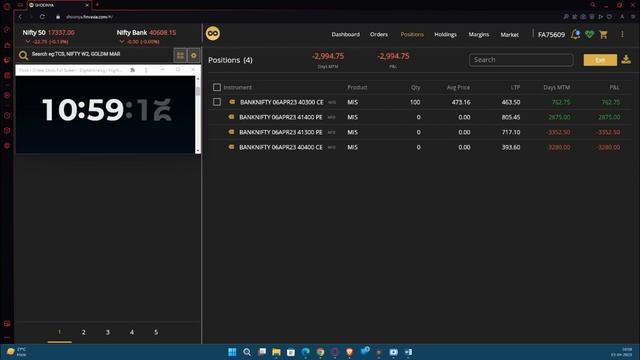Screen dimensions: 640x360
Task: Expand the Nifty Bank index chevron
Action: pyautogui.click(x=122, y=42)
